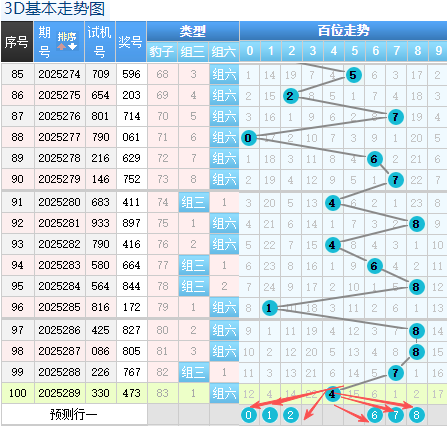Click the hundreds ball 1 in period 2025285
Viewport: 447px width, 427px height.
pos(269,308)
